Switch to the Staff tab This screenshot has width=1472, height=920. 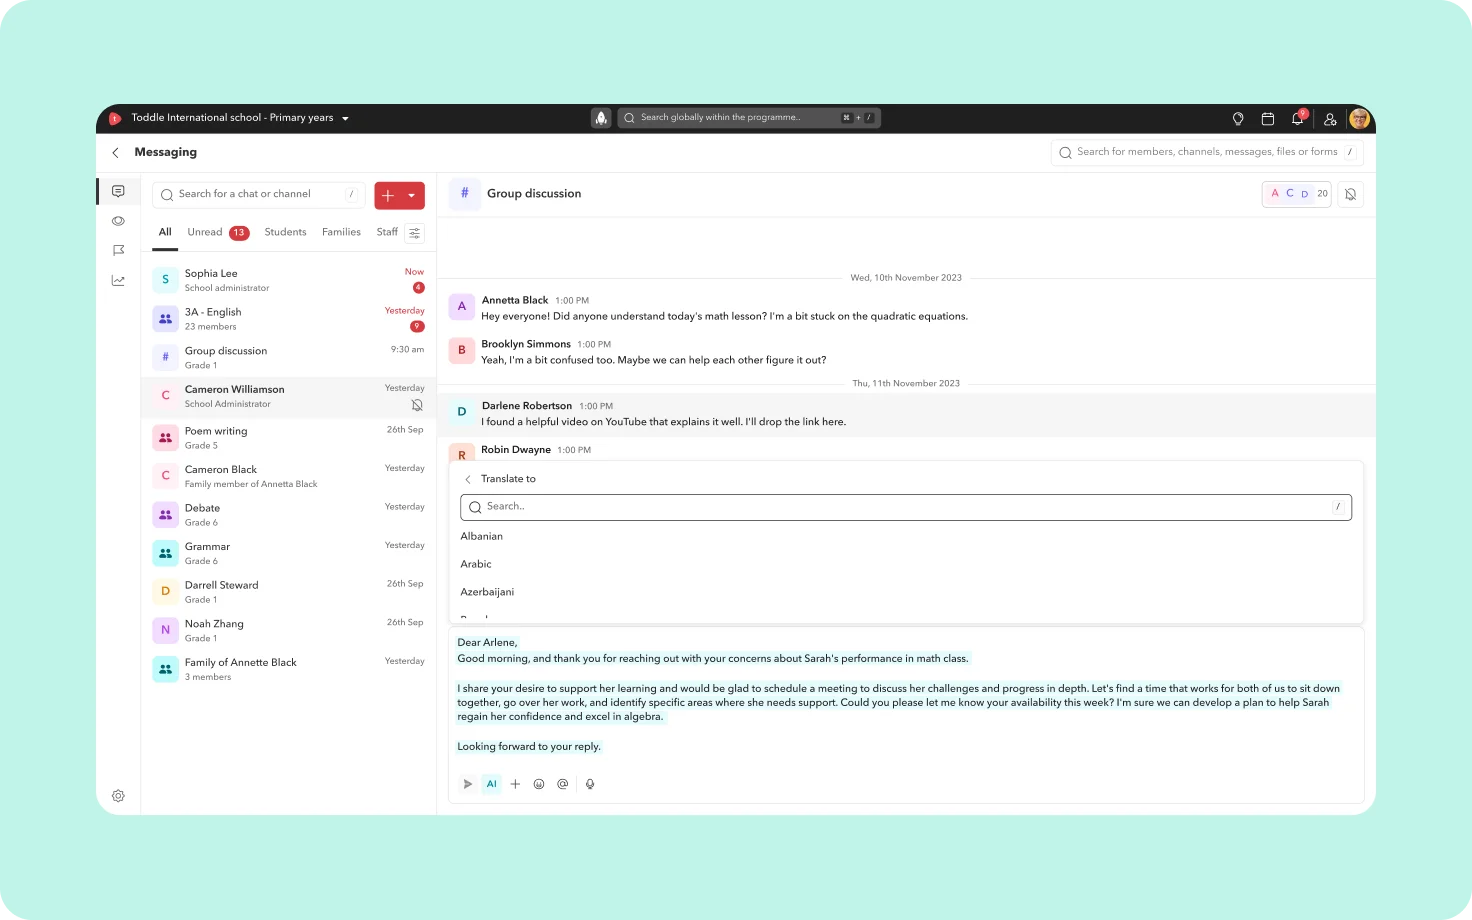(387, 232)
